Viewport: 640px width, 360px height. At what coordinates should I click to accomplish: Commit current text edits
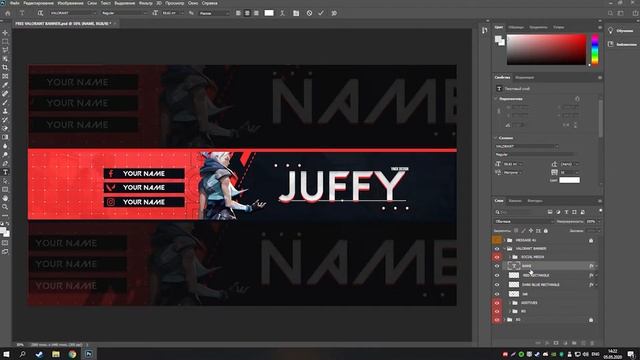(321, 13)
